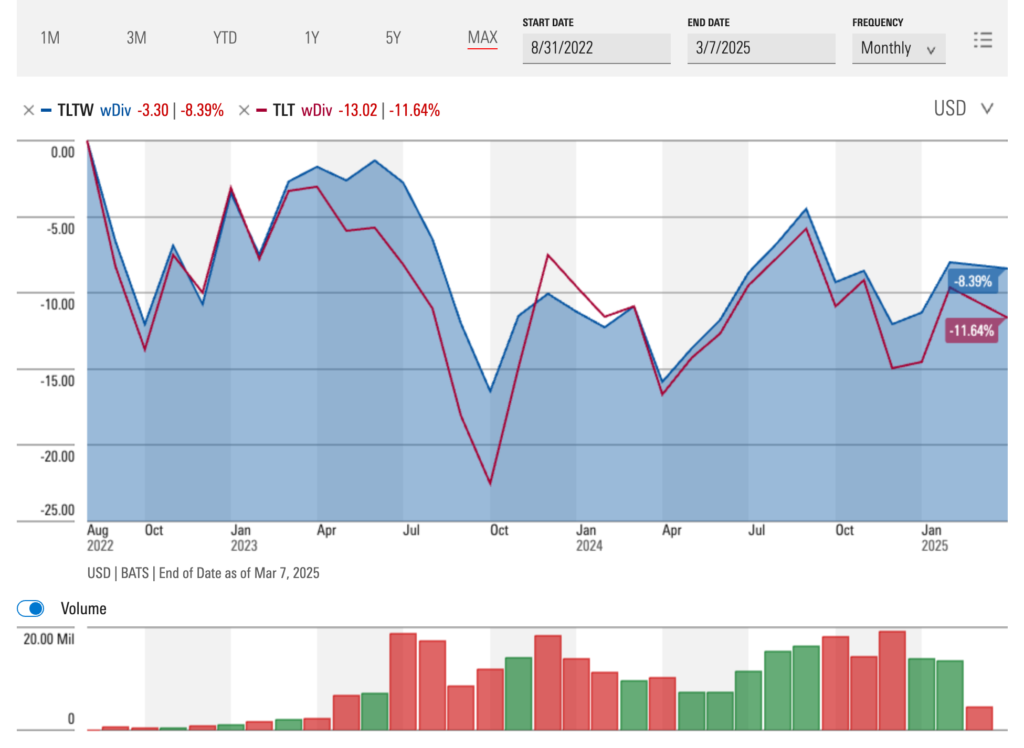Select the MAX time range

[482, 38]
